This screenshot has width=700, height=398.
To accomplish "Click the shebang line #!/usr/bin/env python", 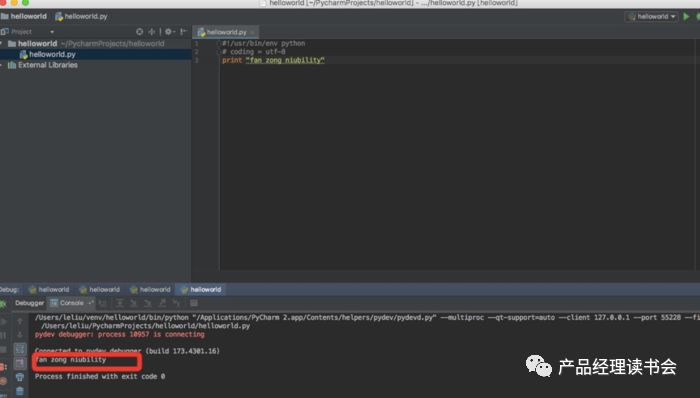I will tap(264, 43).
